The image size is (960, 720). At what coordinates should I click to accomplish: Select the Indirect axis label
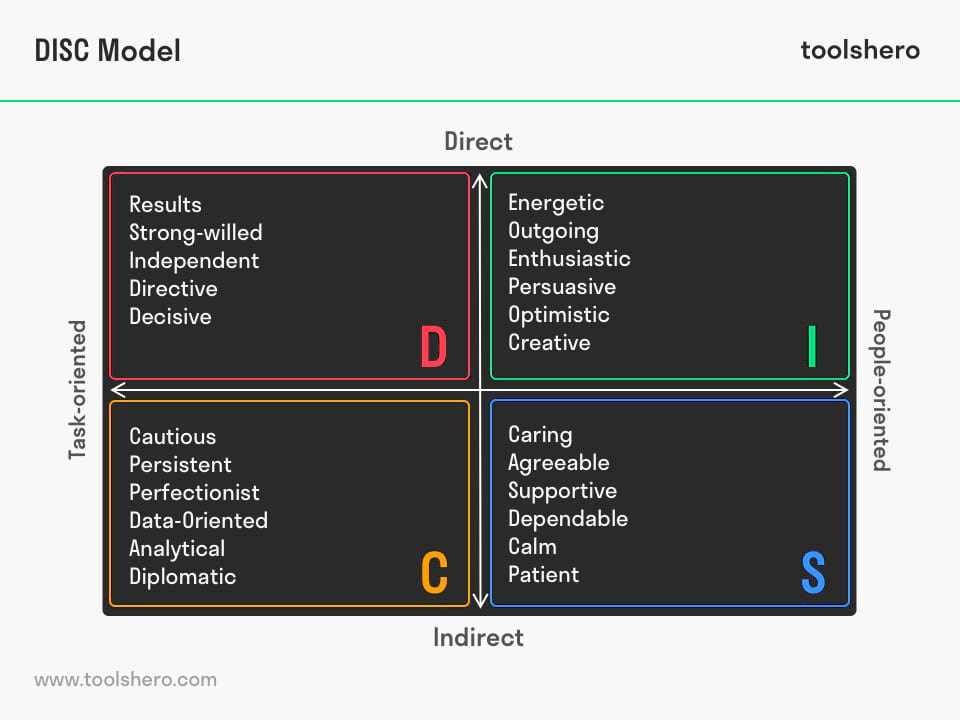tap(478, 637)
